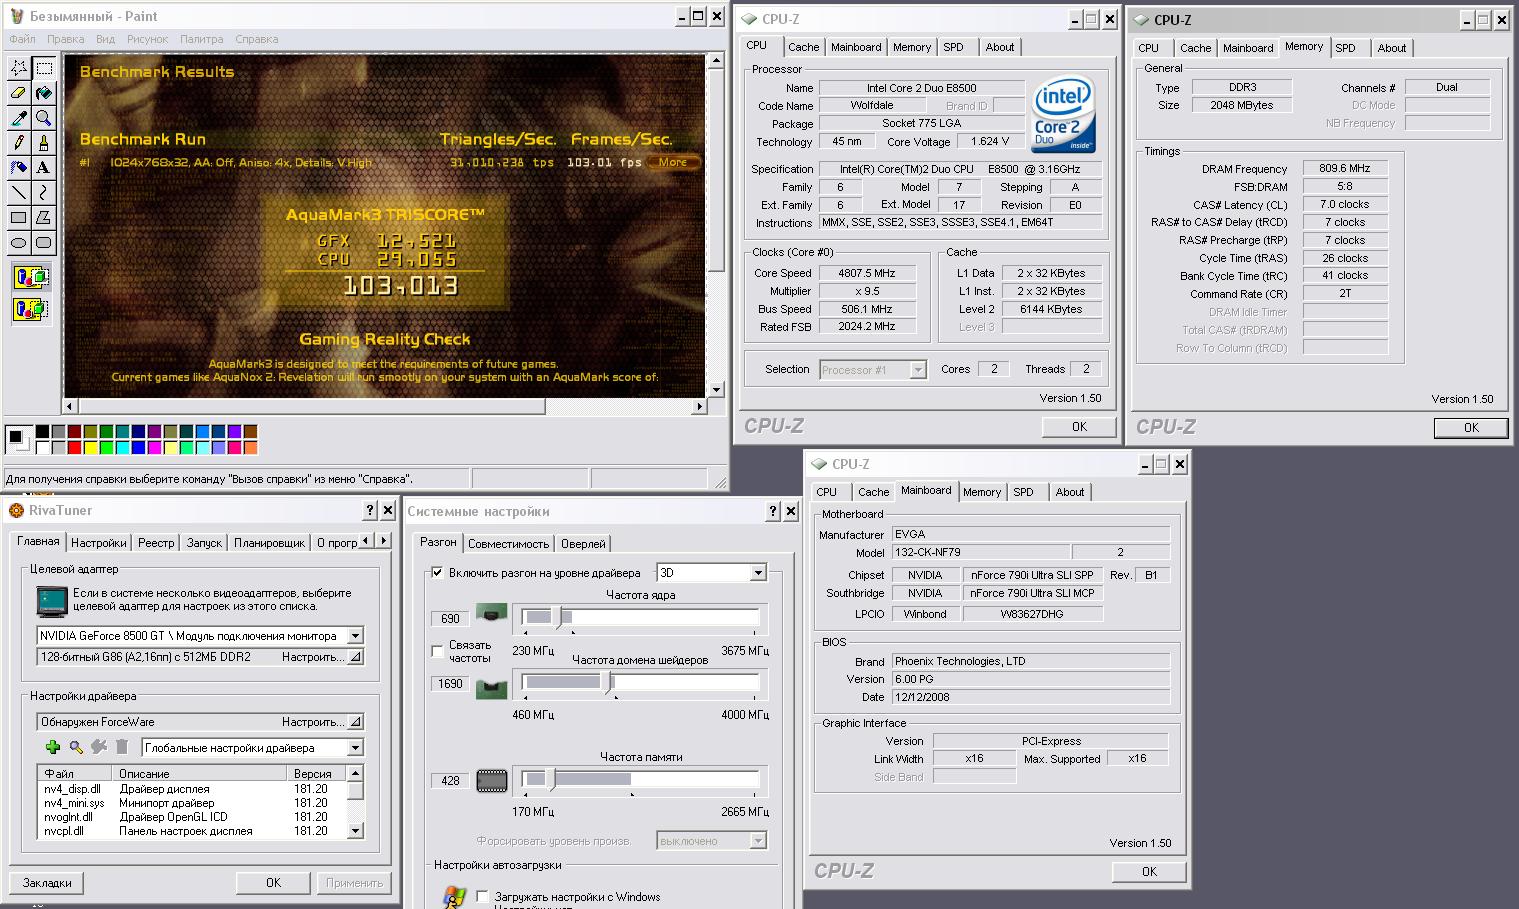Viewport: 1519px width, 909px height.
Task: Pick the Airbrush spray tool
Action: click(x=19, y=168)
